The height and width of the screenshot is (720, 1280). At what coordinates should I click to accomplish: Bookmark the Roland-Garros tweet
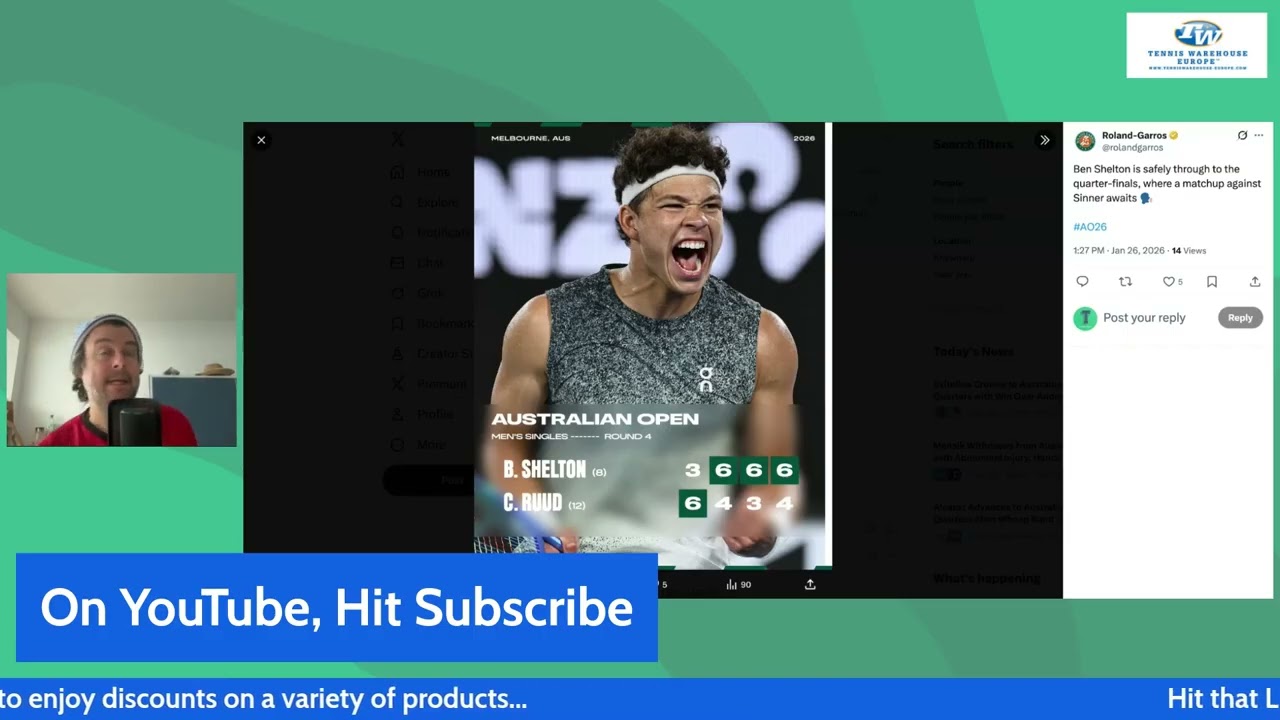(x=1211, y=282)
